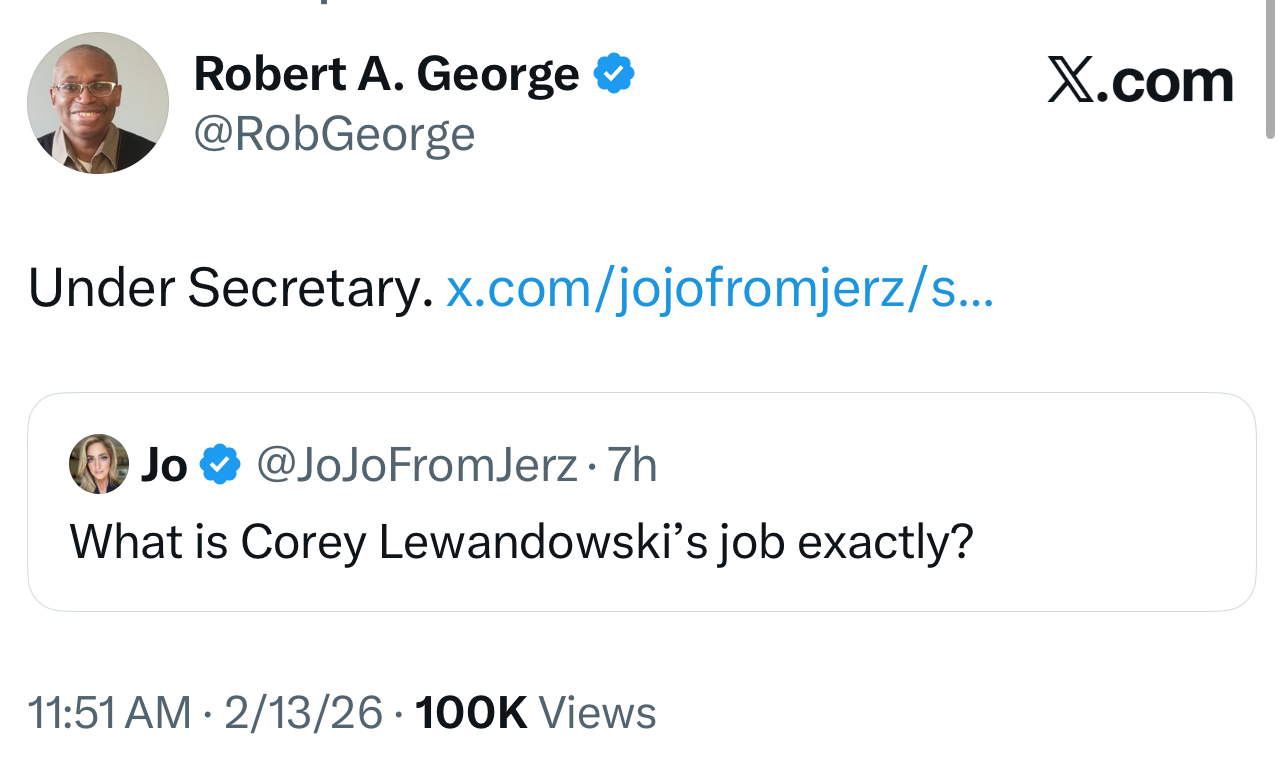Open the @JoJoFromJerz handle

click(417, 465)
